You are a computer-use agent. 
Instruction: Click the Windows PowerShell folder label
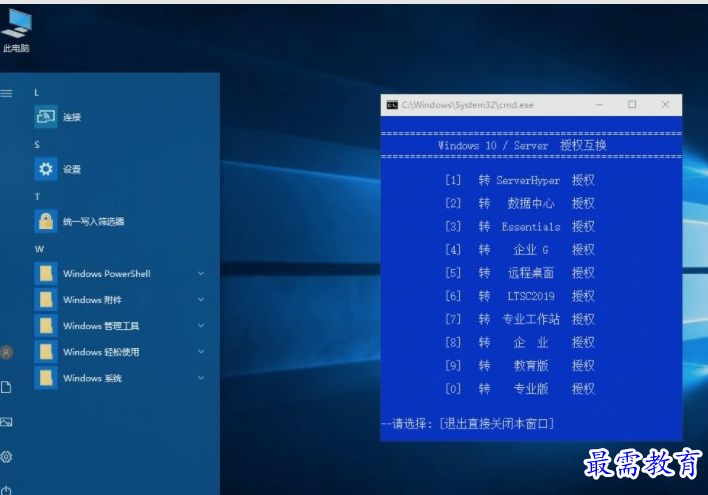pyautogui.click(x=107, y=274)
